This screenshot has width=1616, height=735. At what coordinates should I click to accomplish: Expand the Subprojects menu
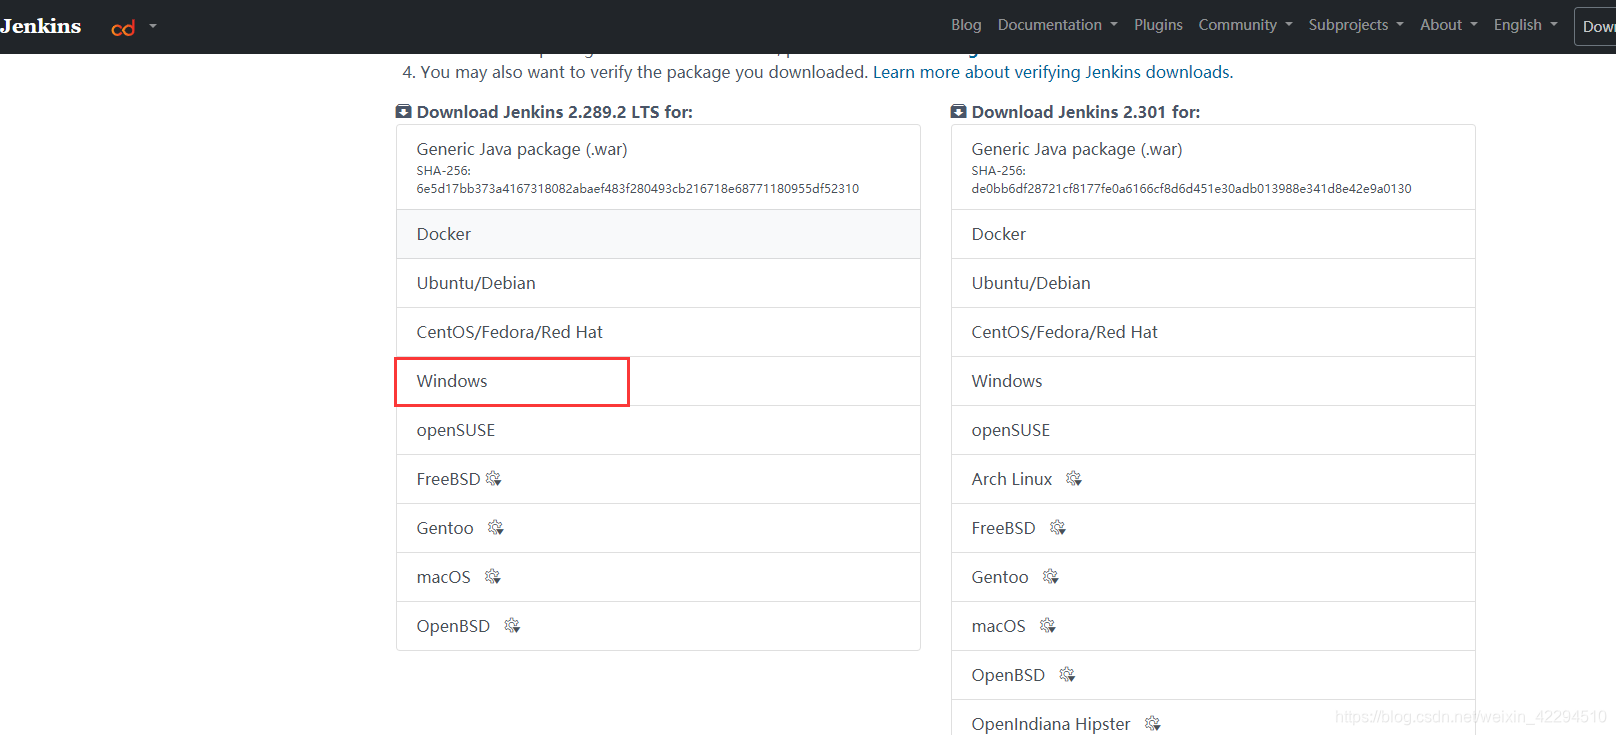[x=1356, y=25]
